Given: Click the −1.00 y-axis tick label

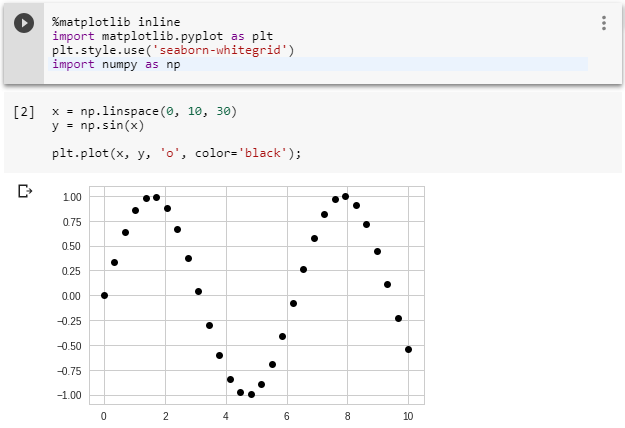Looking at the screenshot, I should click(69, 395).
